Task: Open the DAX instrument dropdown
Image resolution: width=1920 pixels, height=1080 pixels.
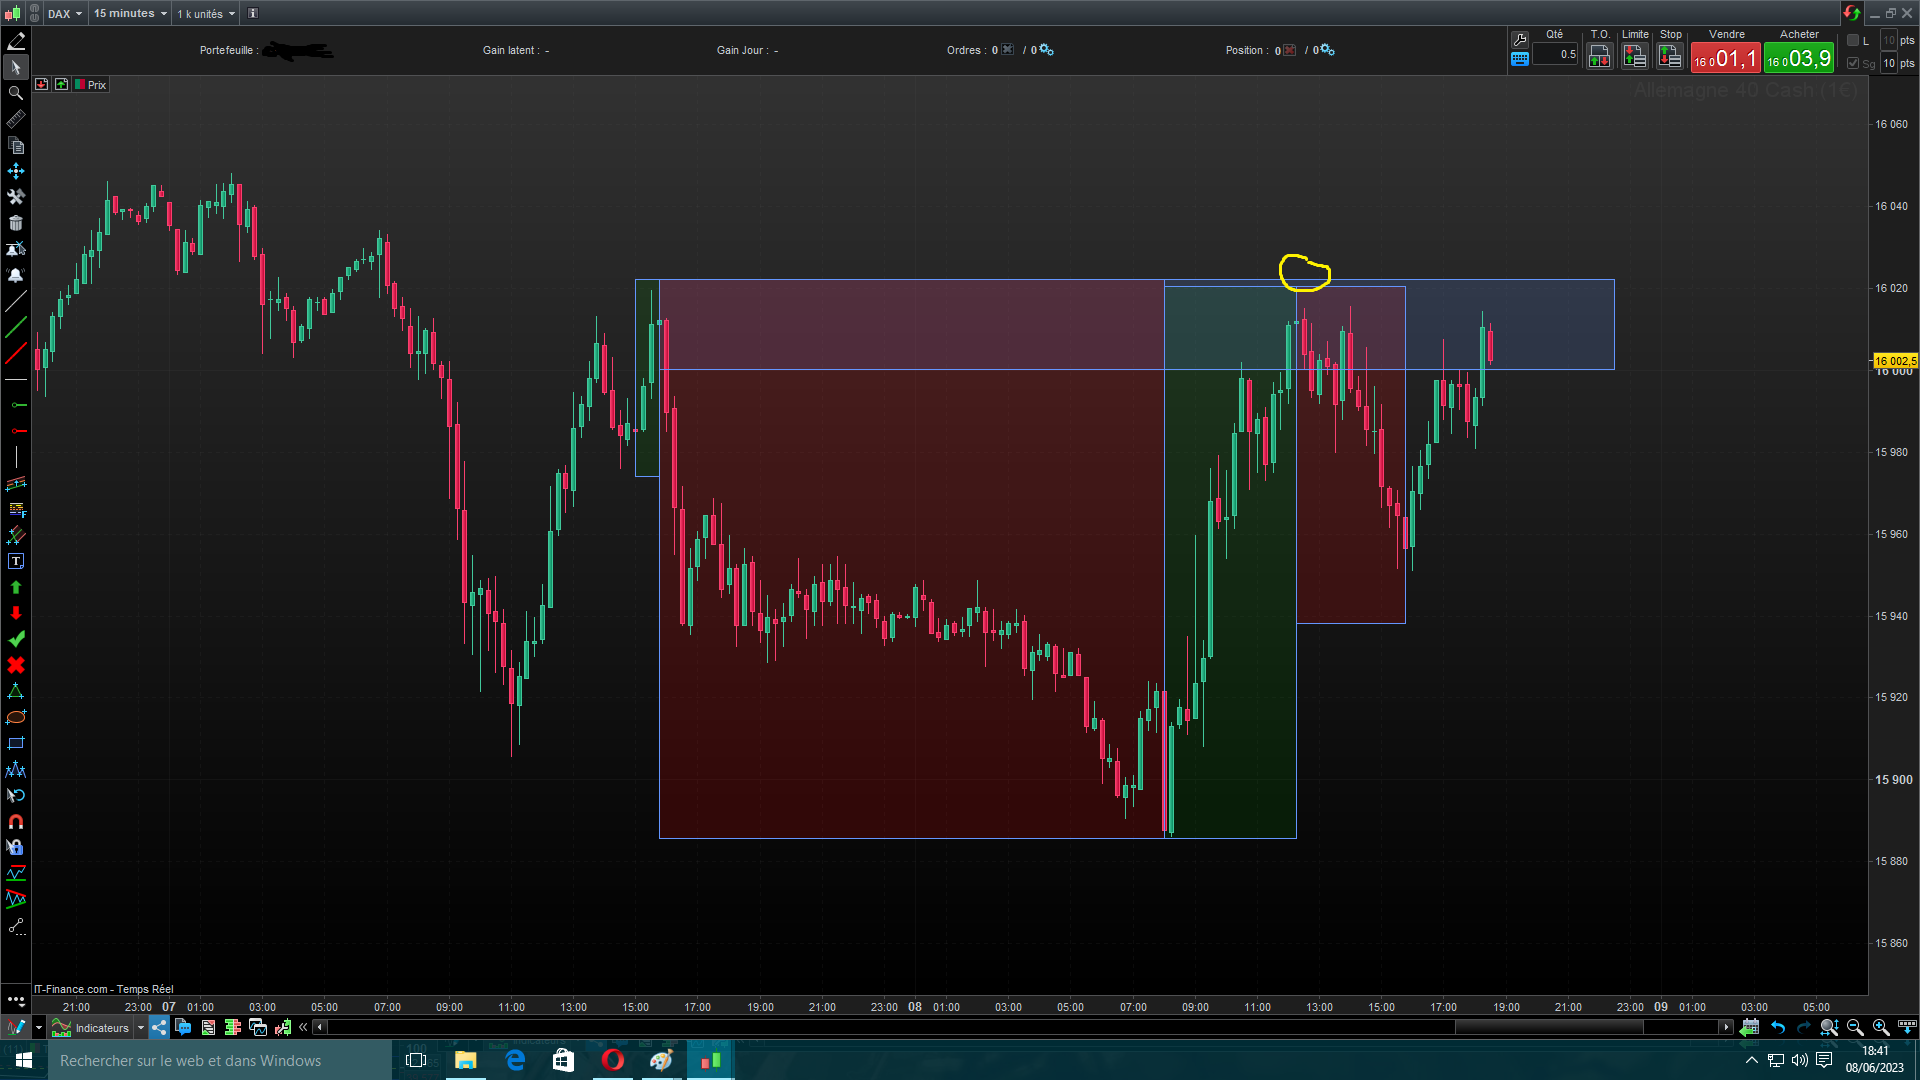Action: pyautogui.click(x=65, y=13)
